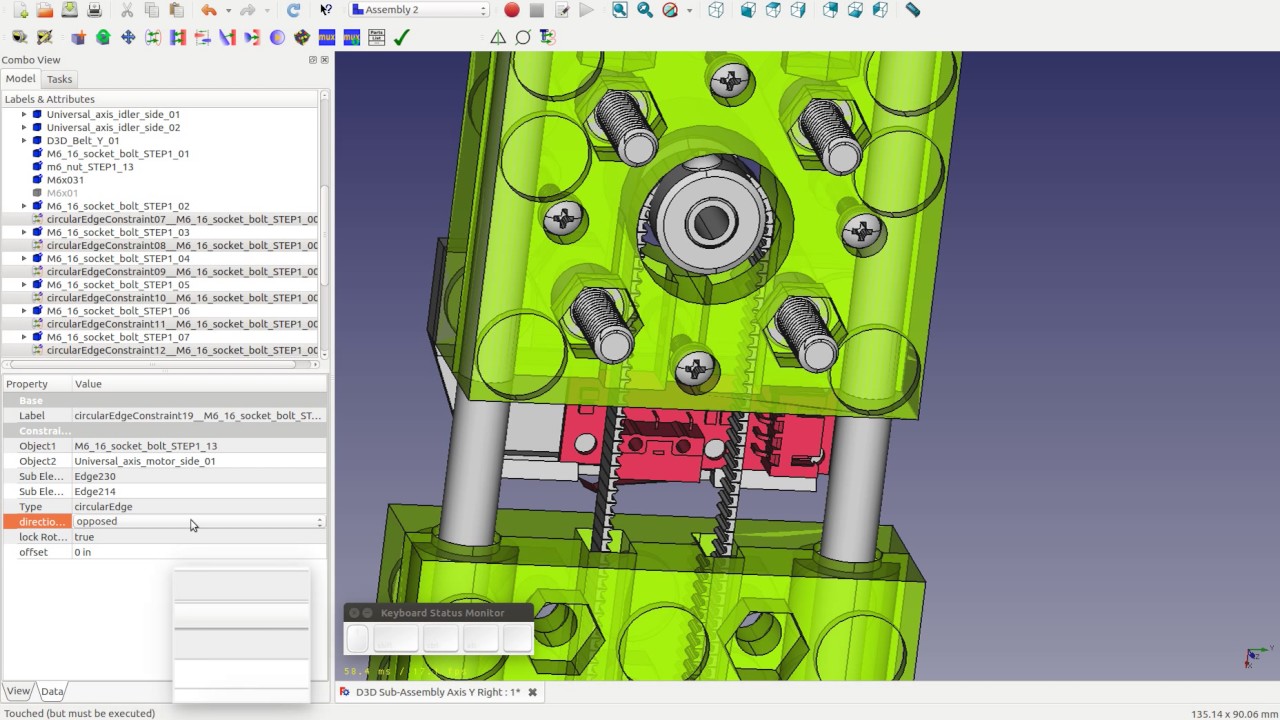Select M6_16_socket_bolt_STEP1_07 tree item
The width and height of the screenshot is (1280, 720).
click(x=117, y=337)
